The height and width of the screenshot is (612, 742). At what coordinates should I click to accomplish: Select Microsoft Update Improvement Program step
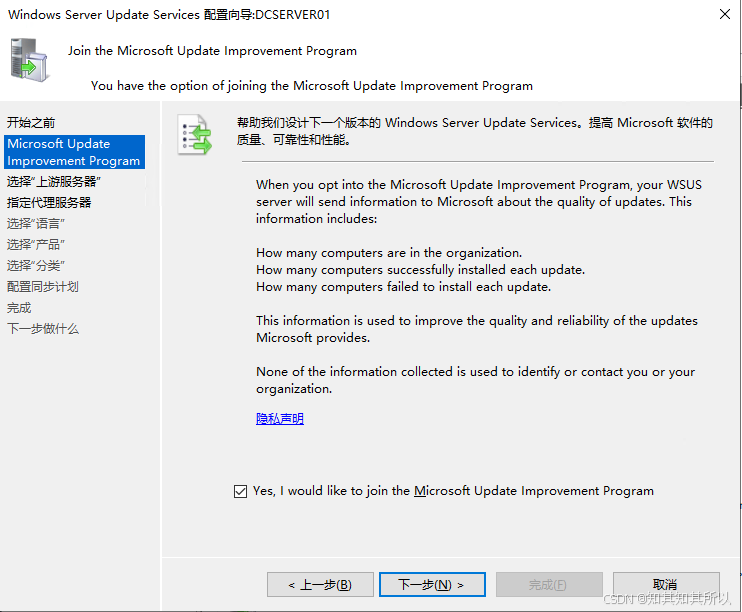click(74, 152)
